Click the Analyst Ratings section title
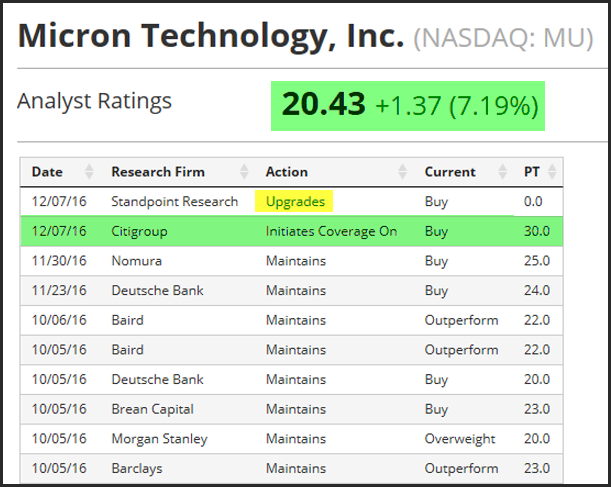The height and width of the screenshot is (487, 611). [x=95, y=101]
